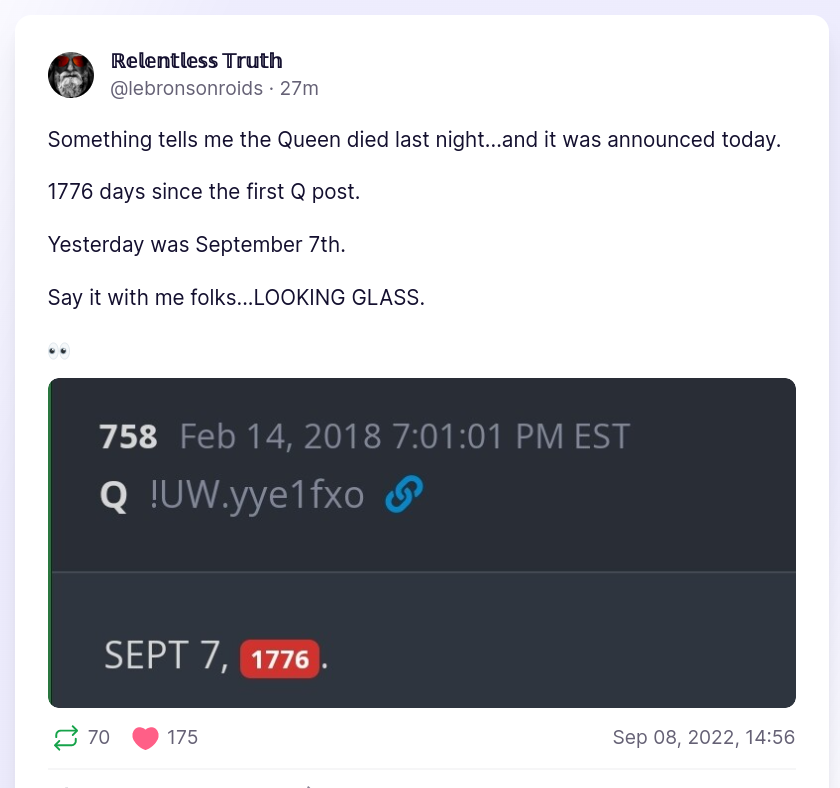Like the post with the heart icon
This screenshot has height=788, width=840.
tap(146, 738)
